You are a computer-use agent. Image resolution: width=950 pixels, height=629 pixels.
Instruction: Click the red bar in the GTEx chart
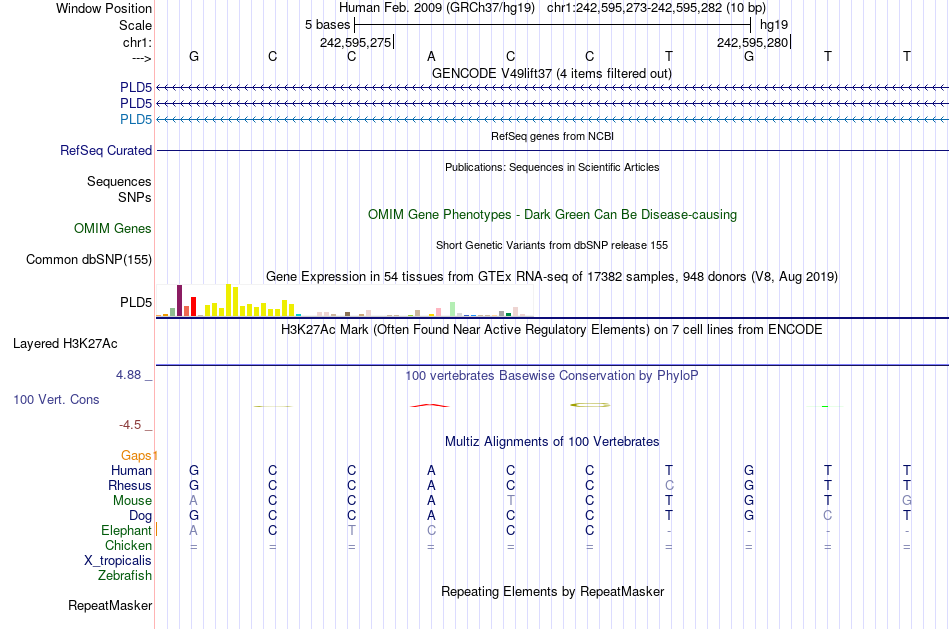[x=193, y=307]
